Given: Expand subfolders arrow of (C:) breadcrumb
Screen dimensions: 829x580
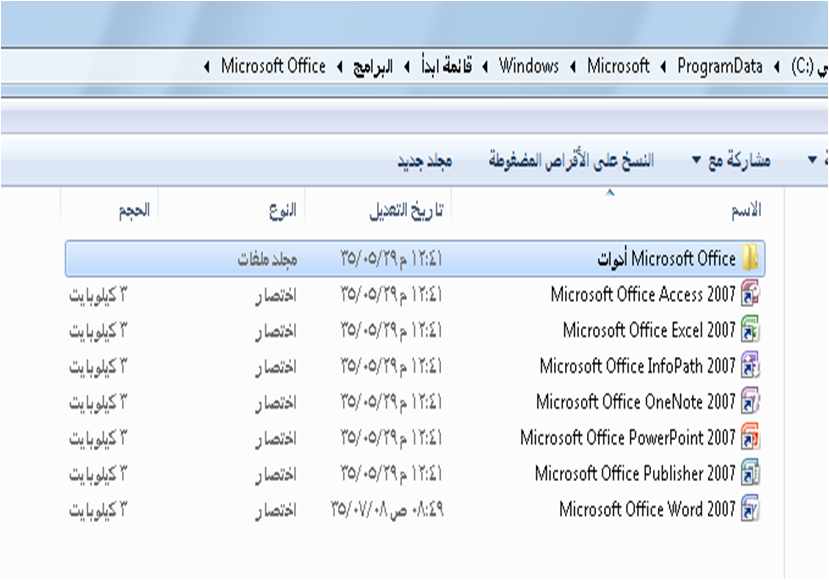Looking at the screenshot, I should pyautogui.click(x=777, y=67).
